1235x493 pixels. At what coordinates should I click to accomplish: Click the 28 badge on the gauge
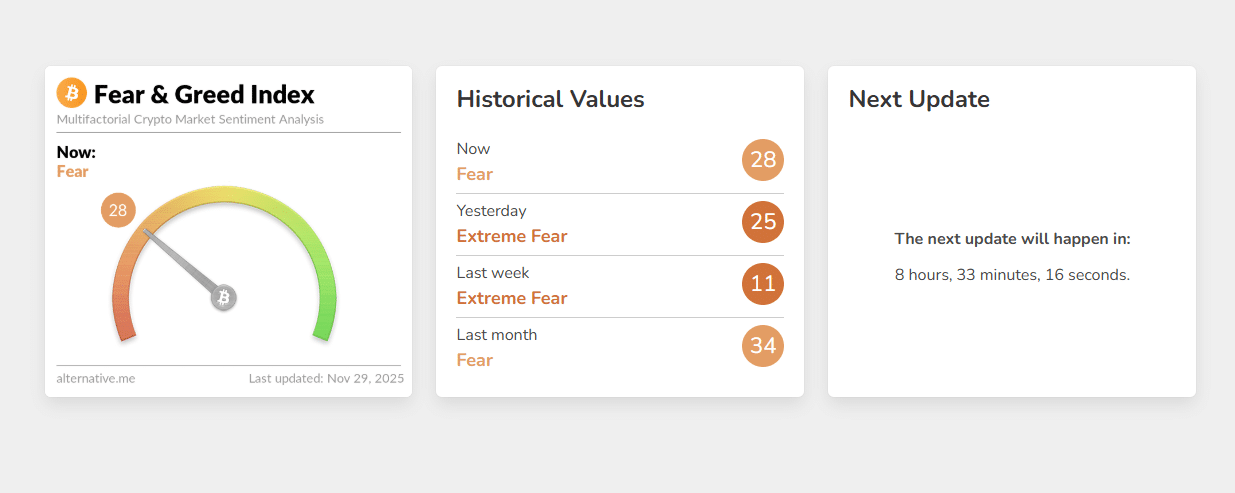tap(118, 210)
